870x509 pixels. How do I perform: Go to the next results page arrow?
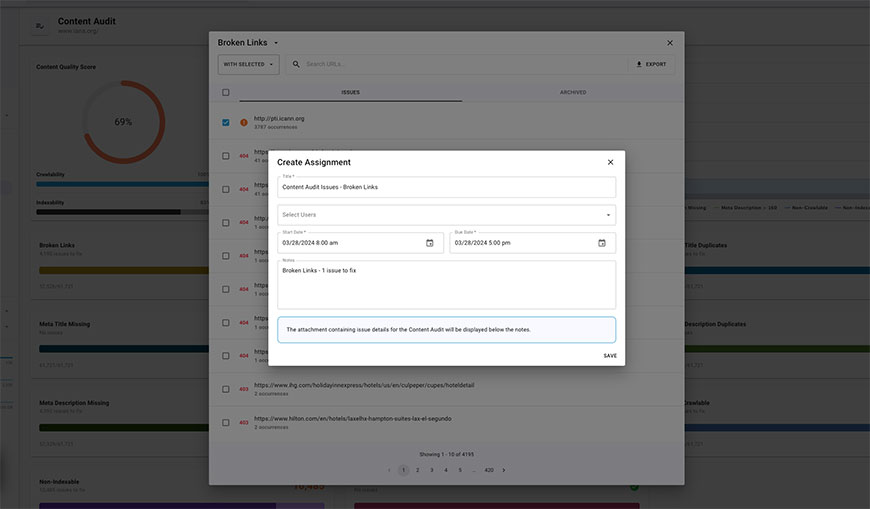pos(504,470)
